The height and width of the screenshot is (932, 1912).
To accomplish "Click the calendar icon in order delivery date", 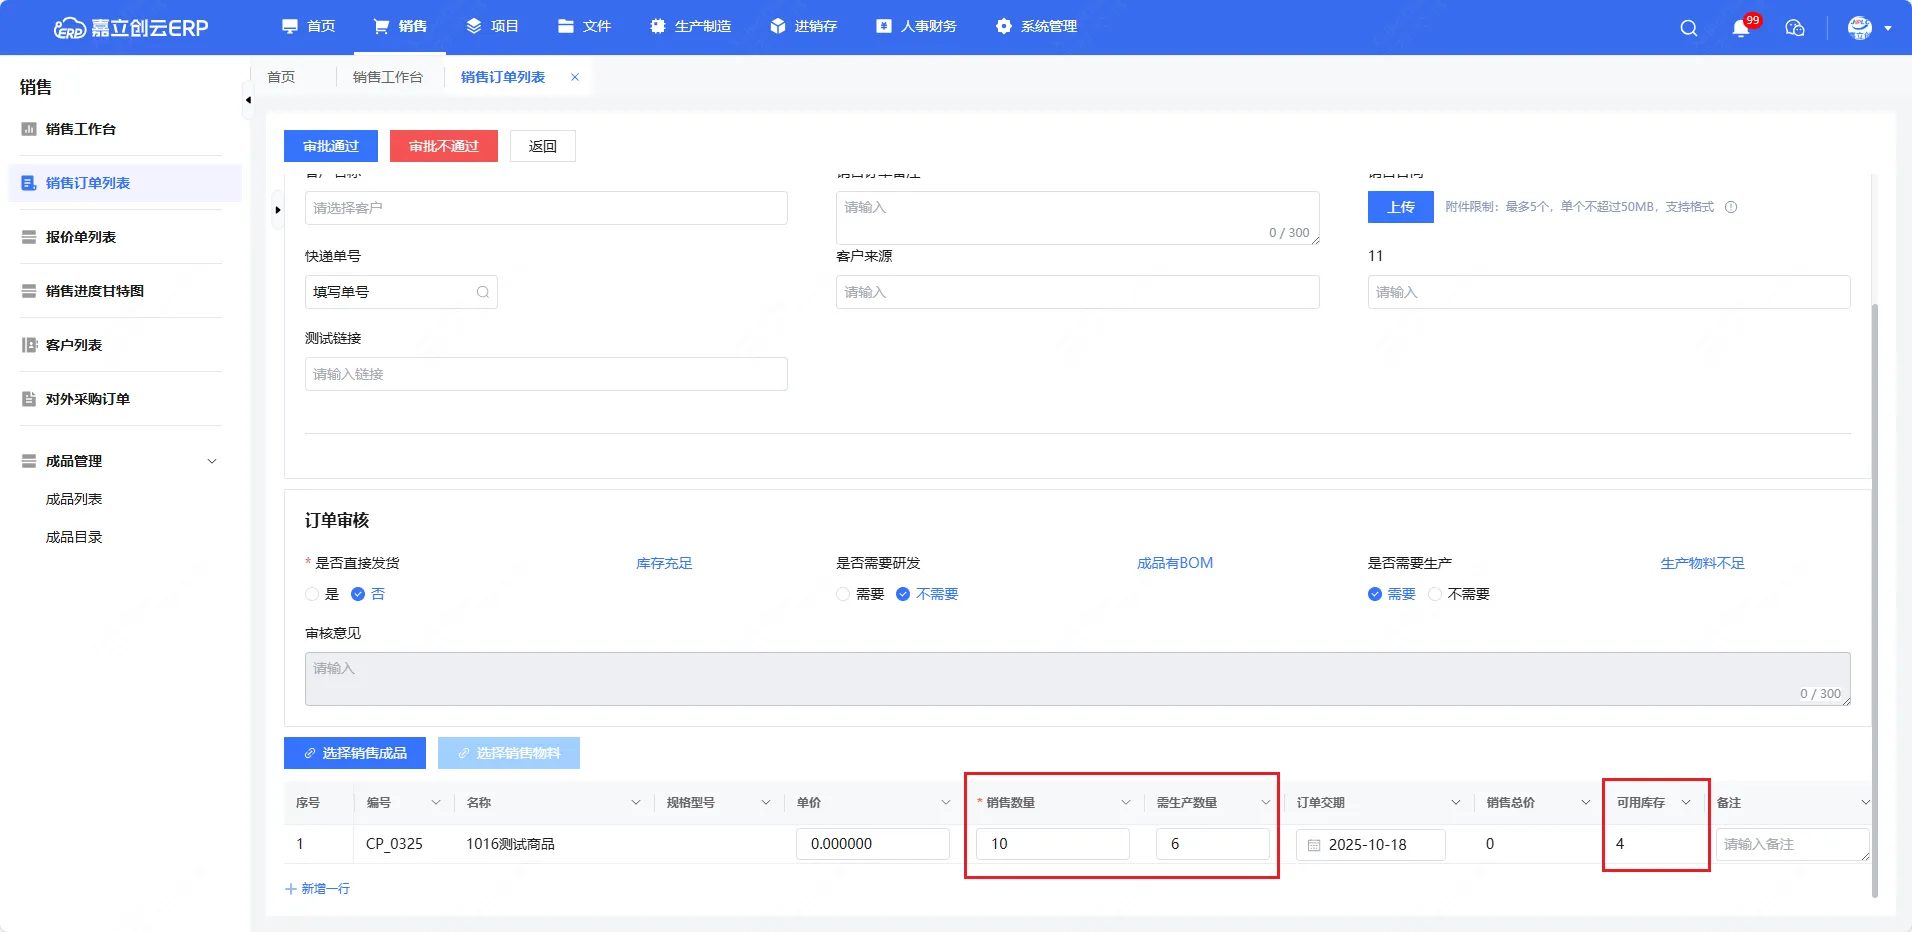I will coord(1314,845).
